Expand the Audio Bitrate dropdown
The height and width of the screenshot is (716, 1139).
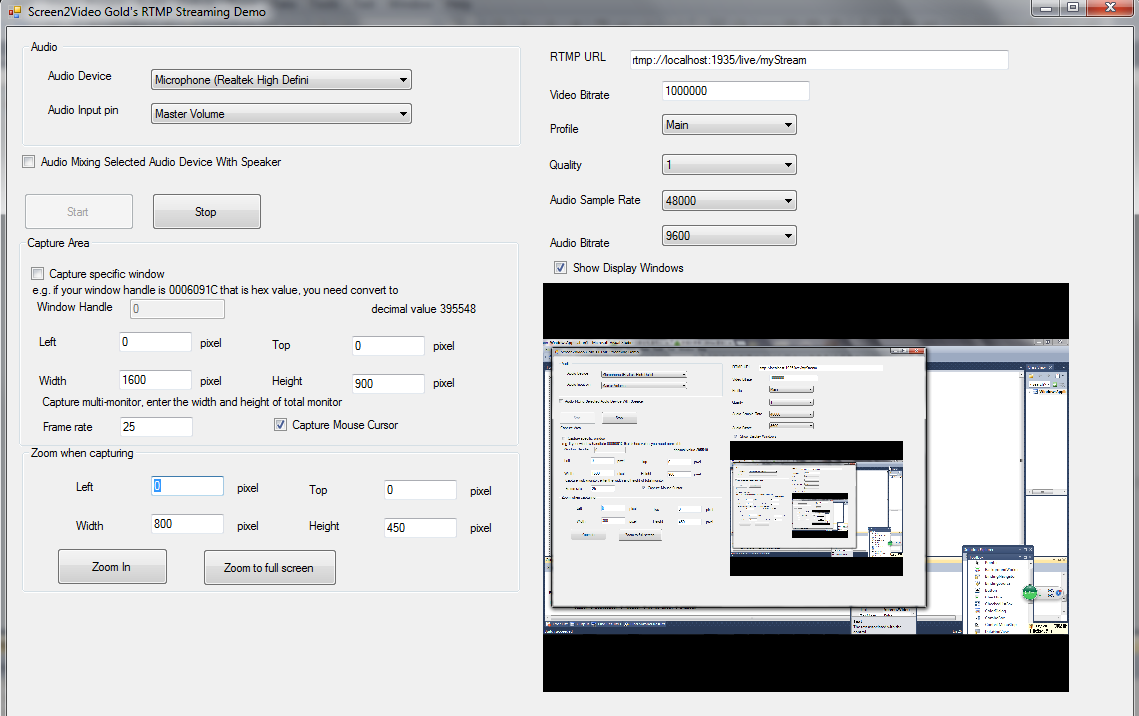pyautogui.click(x=729, y=236)
